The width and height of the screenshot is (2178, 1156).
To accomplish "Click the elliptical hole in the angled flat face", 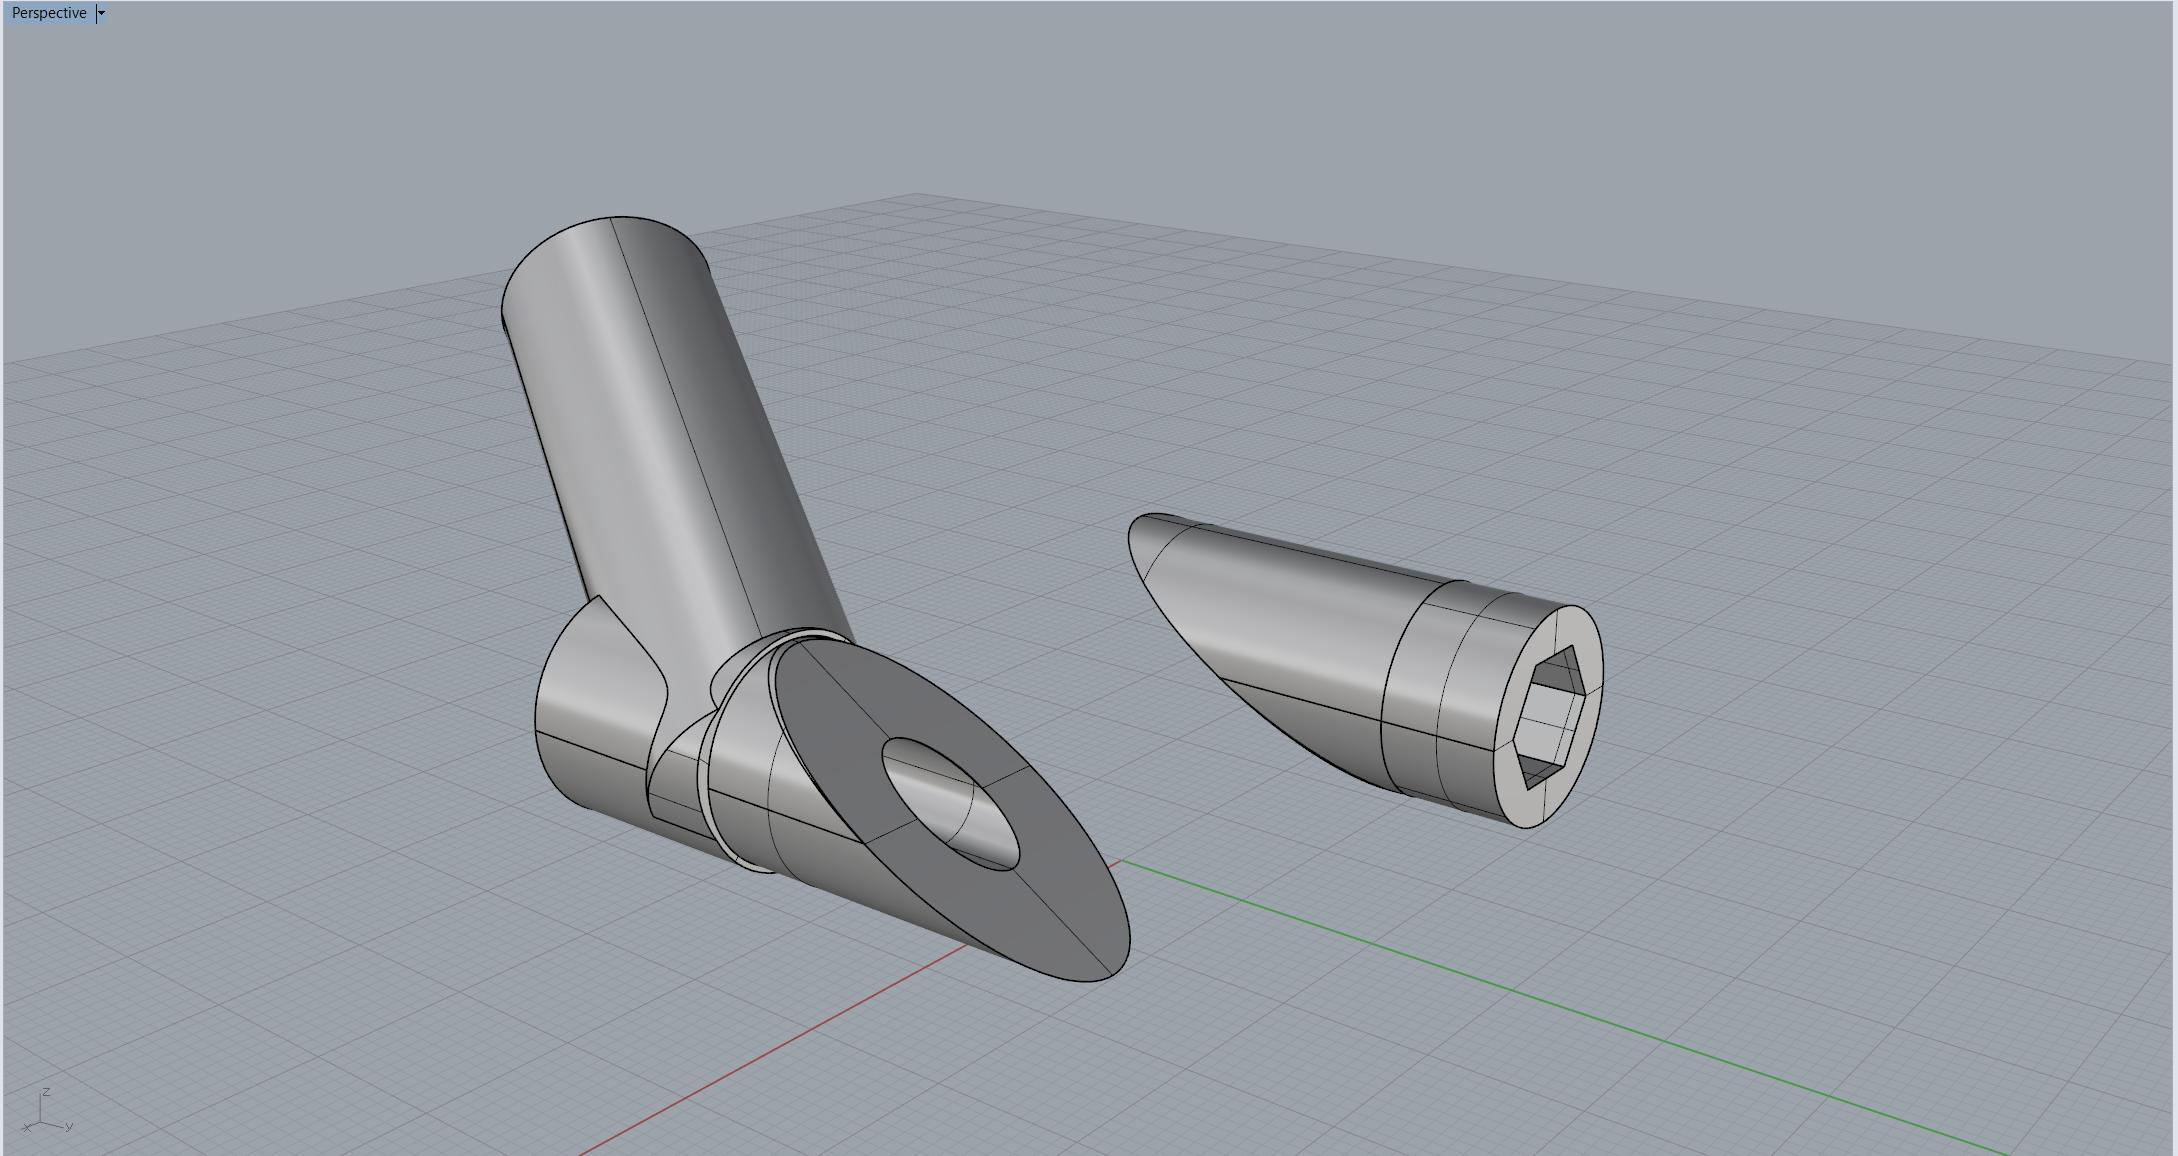I will point(950,803).
